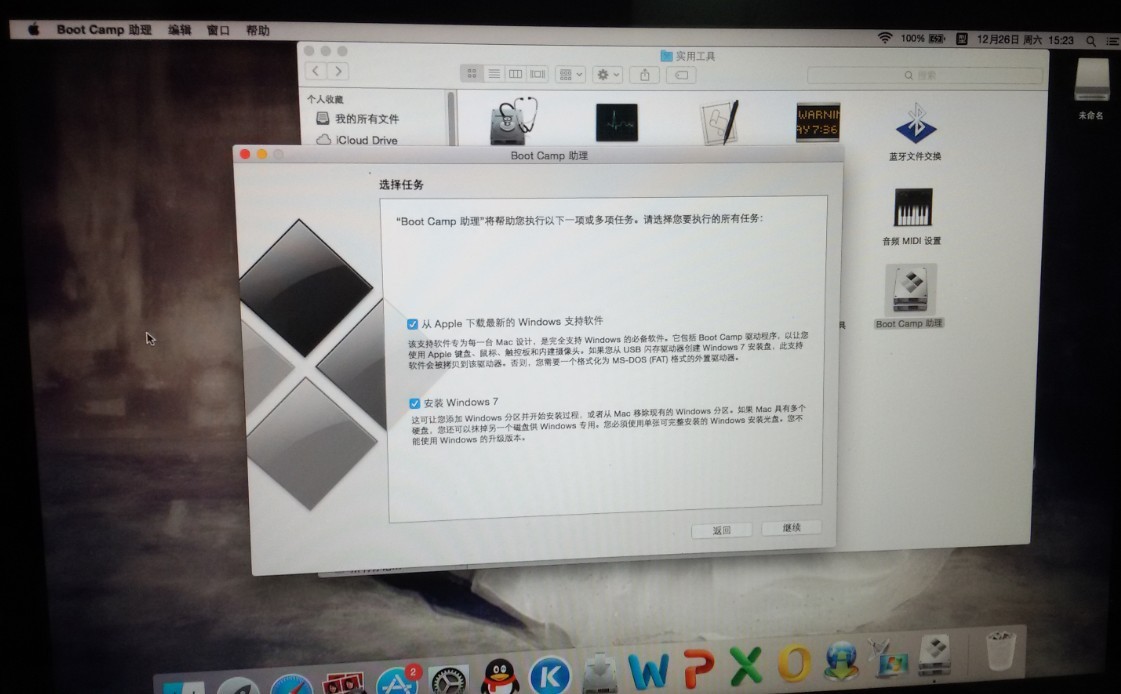
Task: Open the Trash from the Dock
Action: (x=999, y=649)
